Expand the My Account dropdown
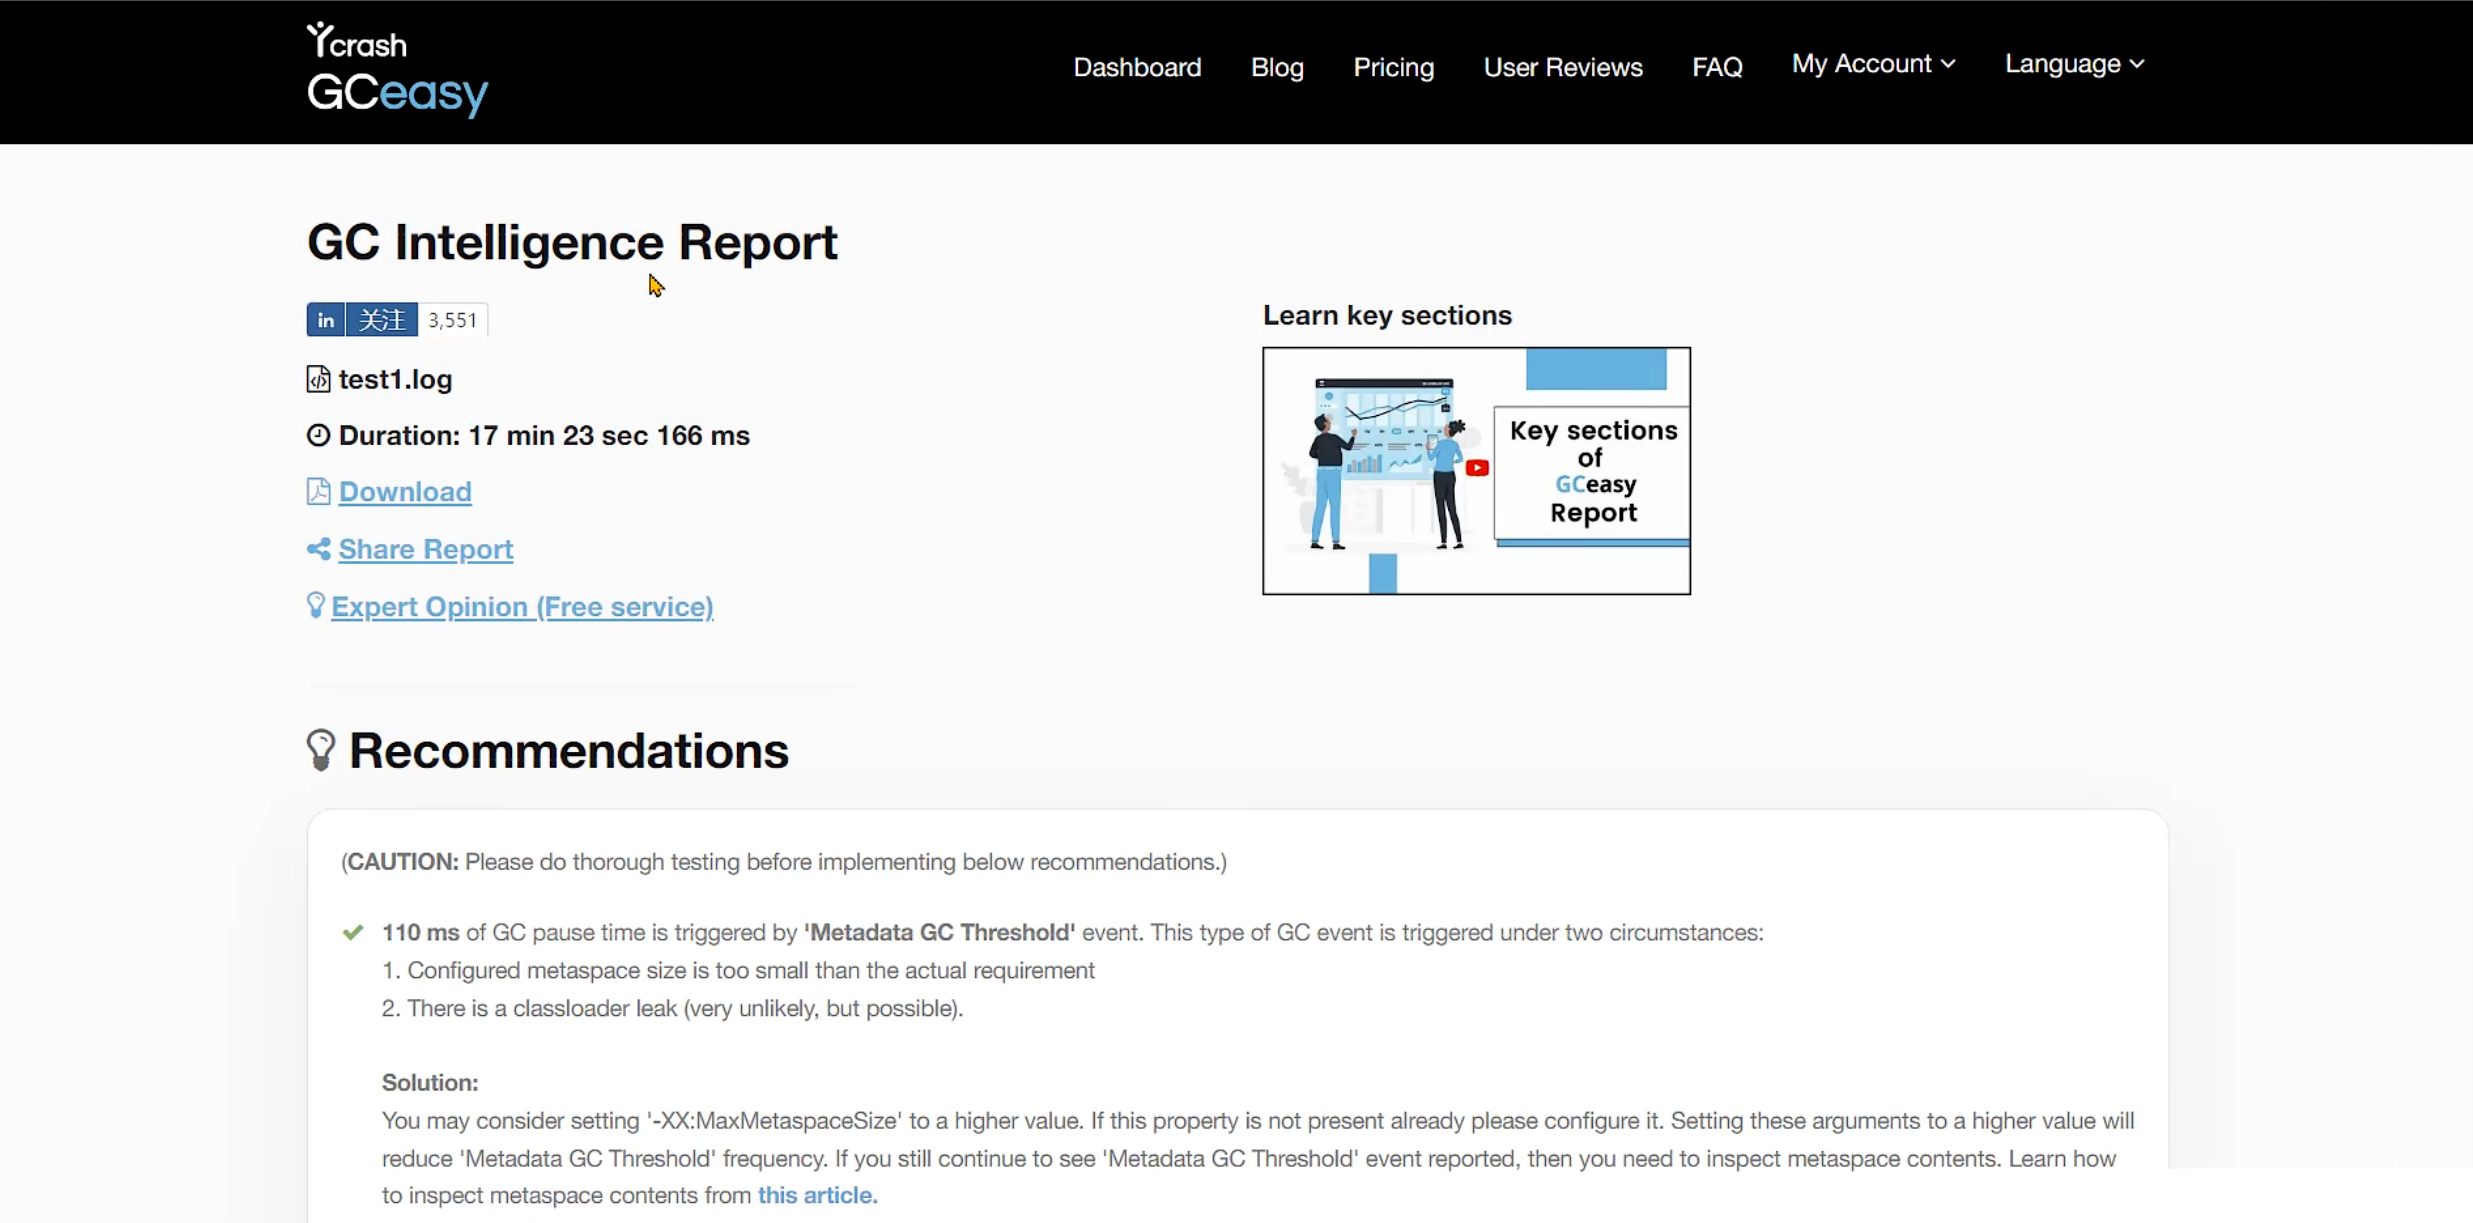 tap(1873, 64)
